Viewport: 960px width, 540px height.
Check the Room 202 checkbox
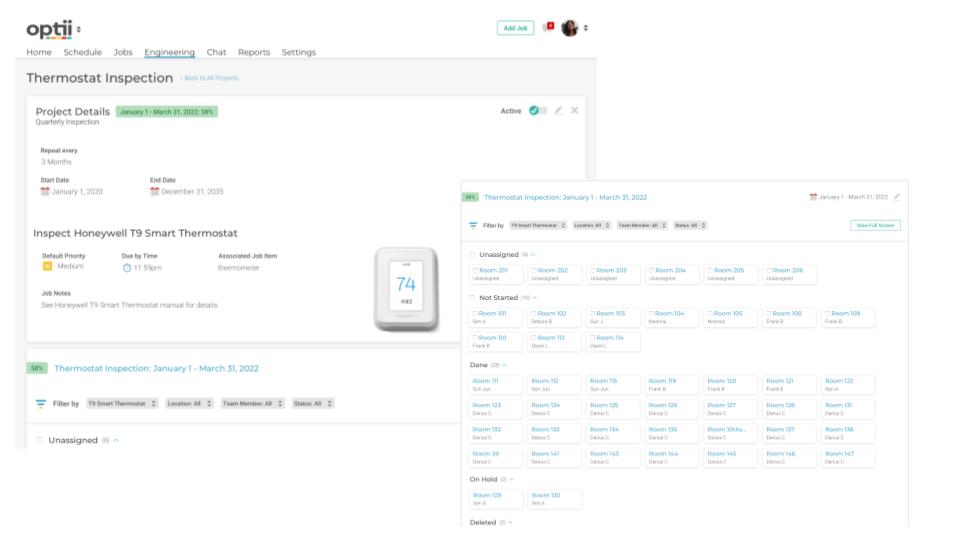534,270
